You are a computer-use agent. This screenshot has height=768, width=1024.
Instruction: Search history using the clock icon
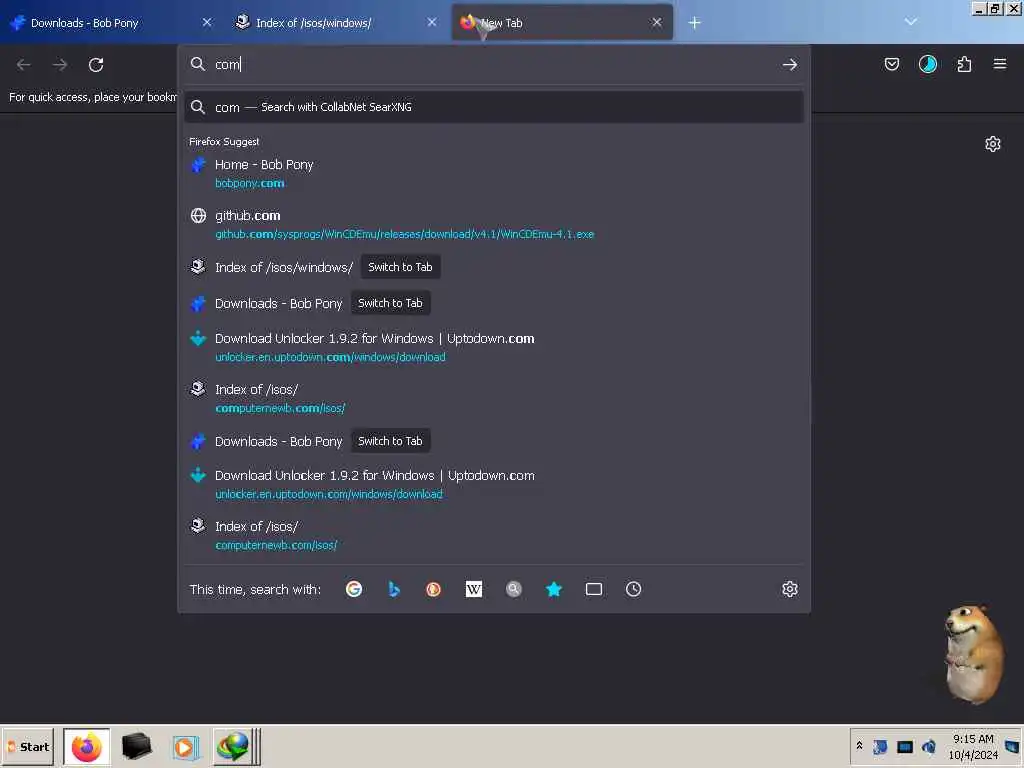(633, 589)
